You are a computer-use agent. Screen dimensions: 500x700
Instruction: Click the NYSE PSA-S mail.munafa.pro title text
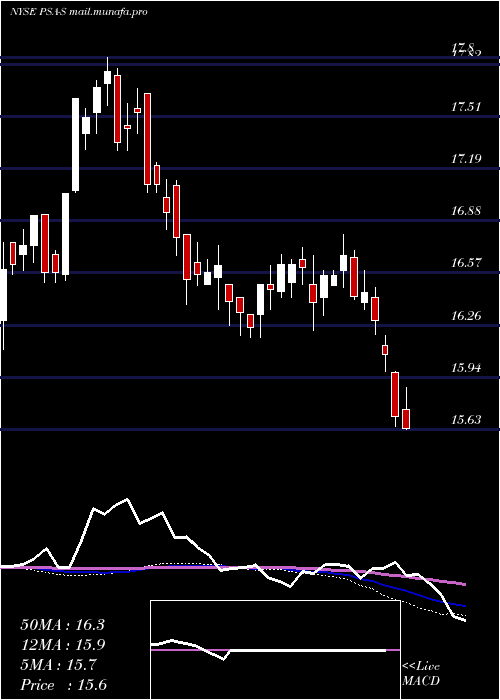(79, 12)
